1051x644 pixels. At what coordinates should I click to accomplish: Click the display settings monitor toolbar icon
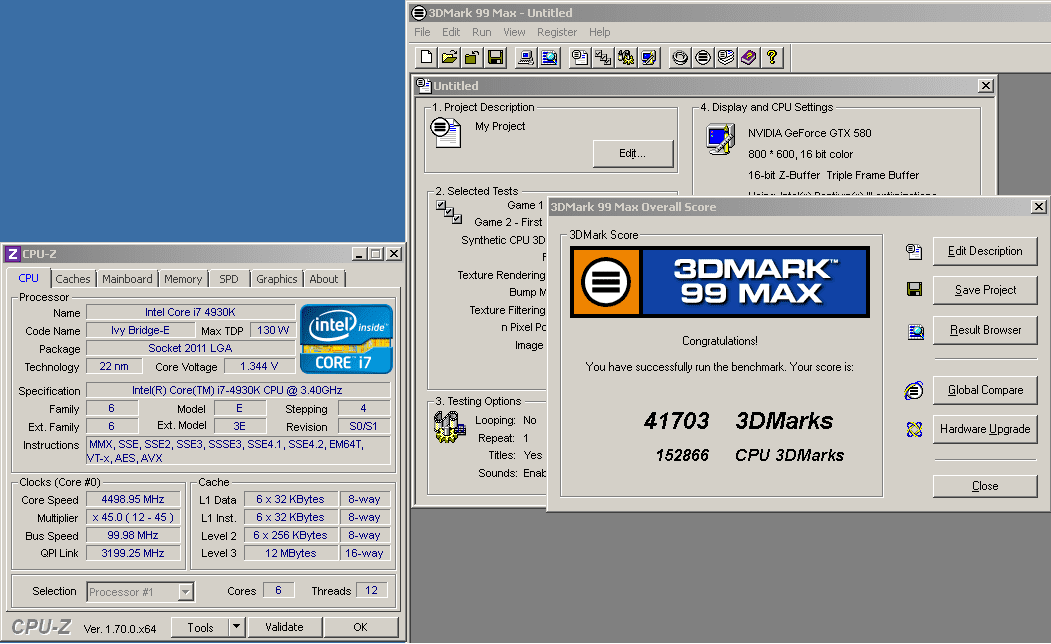coord(649,58)
